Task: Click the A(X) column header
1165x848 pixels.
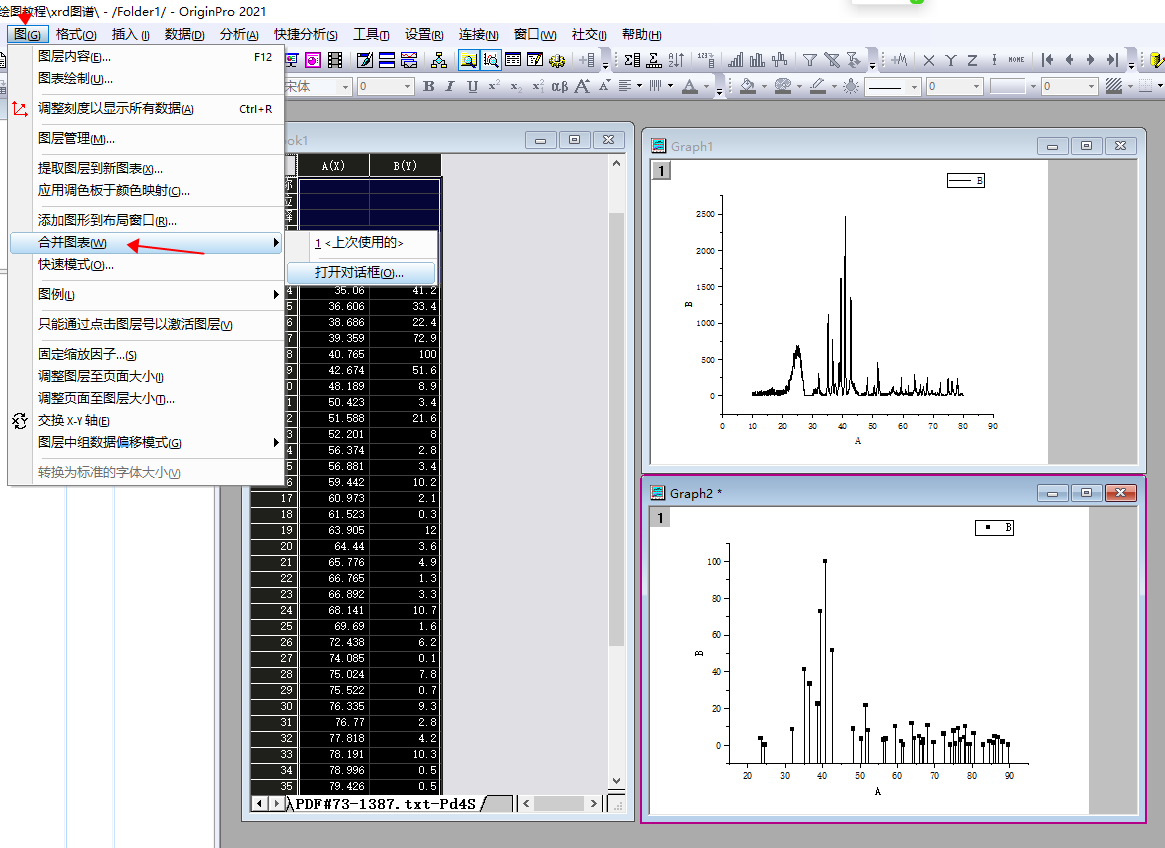Action: click(334, 166)
